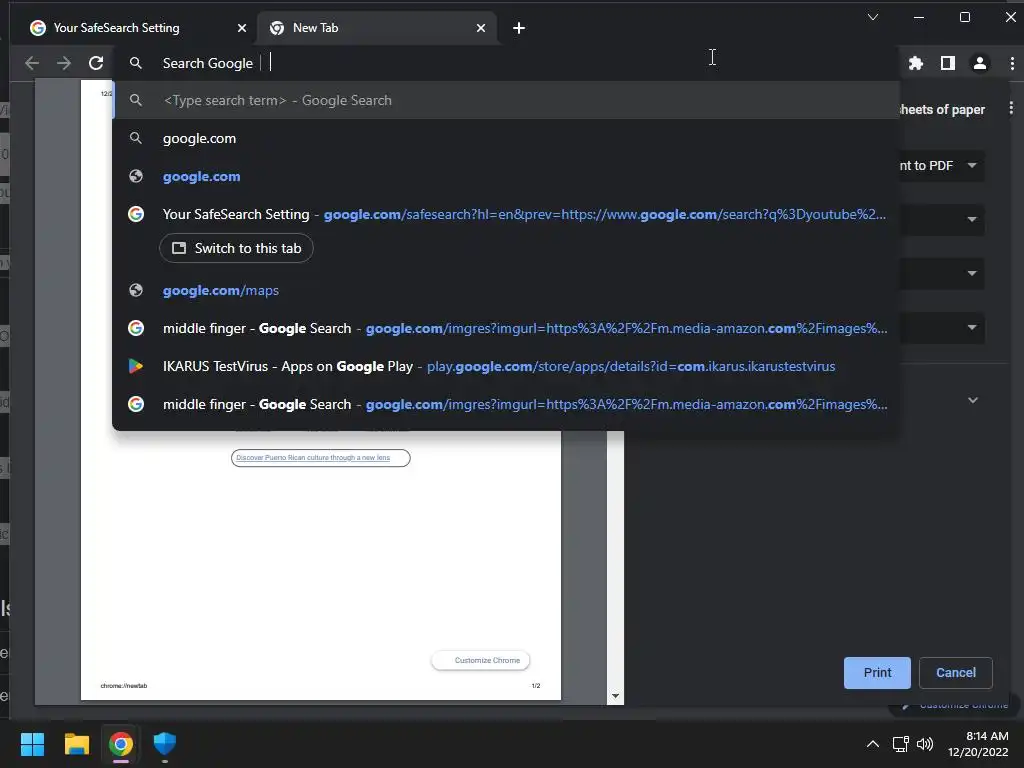Open print dialog more options dots
This screenshot has width=1024, height=768.
[x=1011, y=108]
